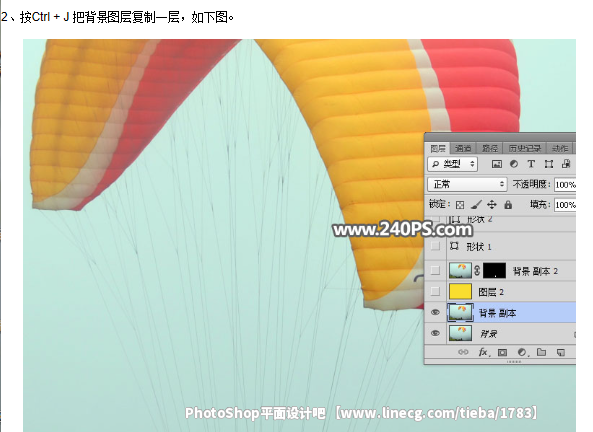Show the 图层 2 layer visibility box
593x432 pixels.
pyautogui.click(x=435, y=291)
